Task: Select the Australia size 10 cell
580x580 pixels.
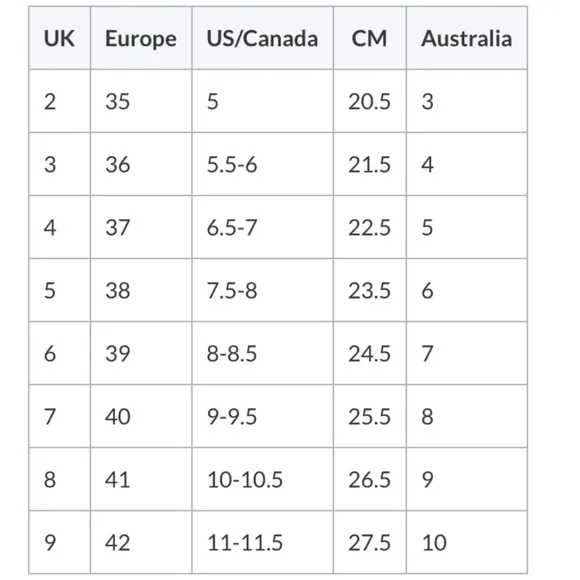Action: pyautogui.click(x=467, y=543)
